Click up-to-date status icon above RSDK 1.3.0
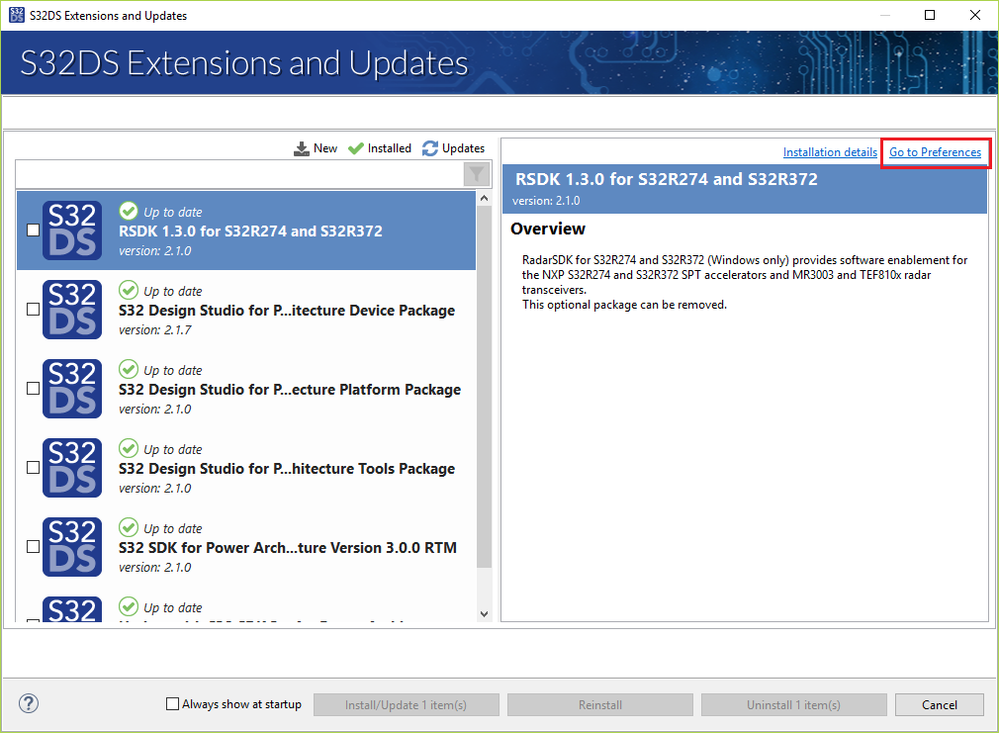Viewport: 999px width, 733px height. tap(128, 211)
